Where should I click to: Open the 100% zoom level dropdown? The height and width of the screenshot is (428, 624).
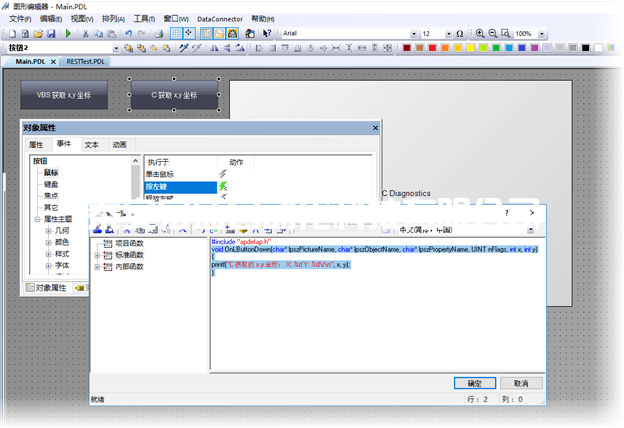pos(543,33)
